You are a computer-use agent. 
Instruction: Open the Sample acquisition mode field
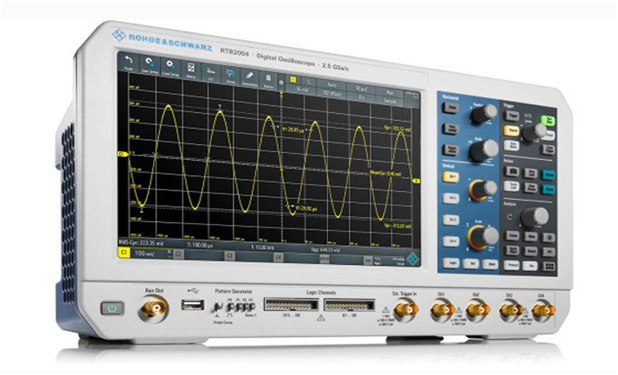pos(389,101)
